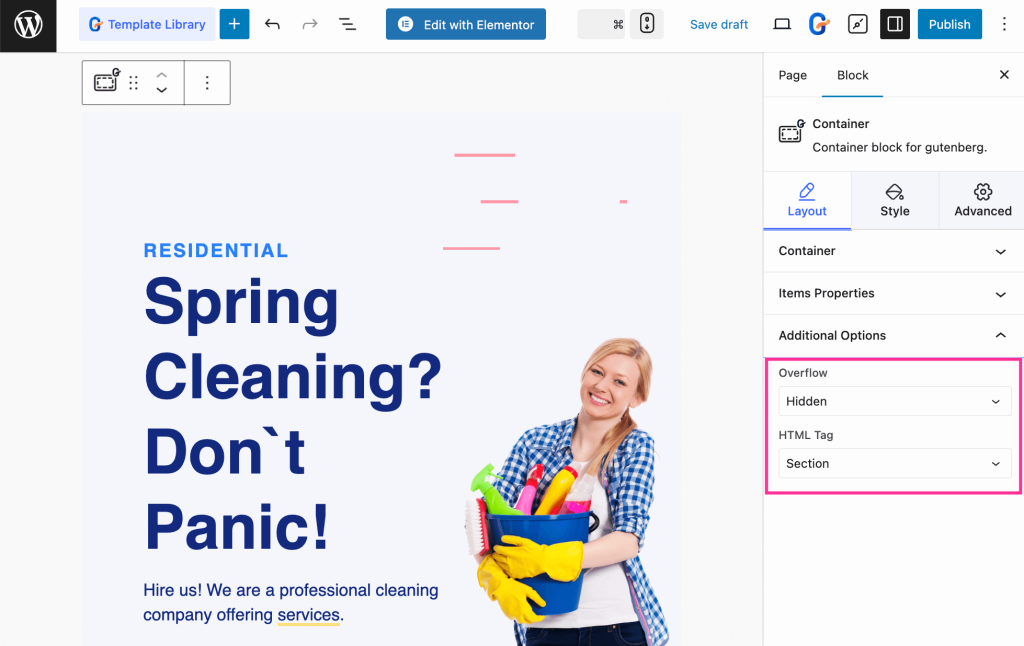The height and width of the screenshot is (646, 1024).
Task: Select the Container block icon in block toolbar
Action: point(105,82)
